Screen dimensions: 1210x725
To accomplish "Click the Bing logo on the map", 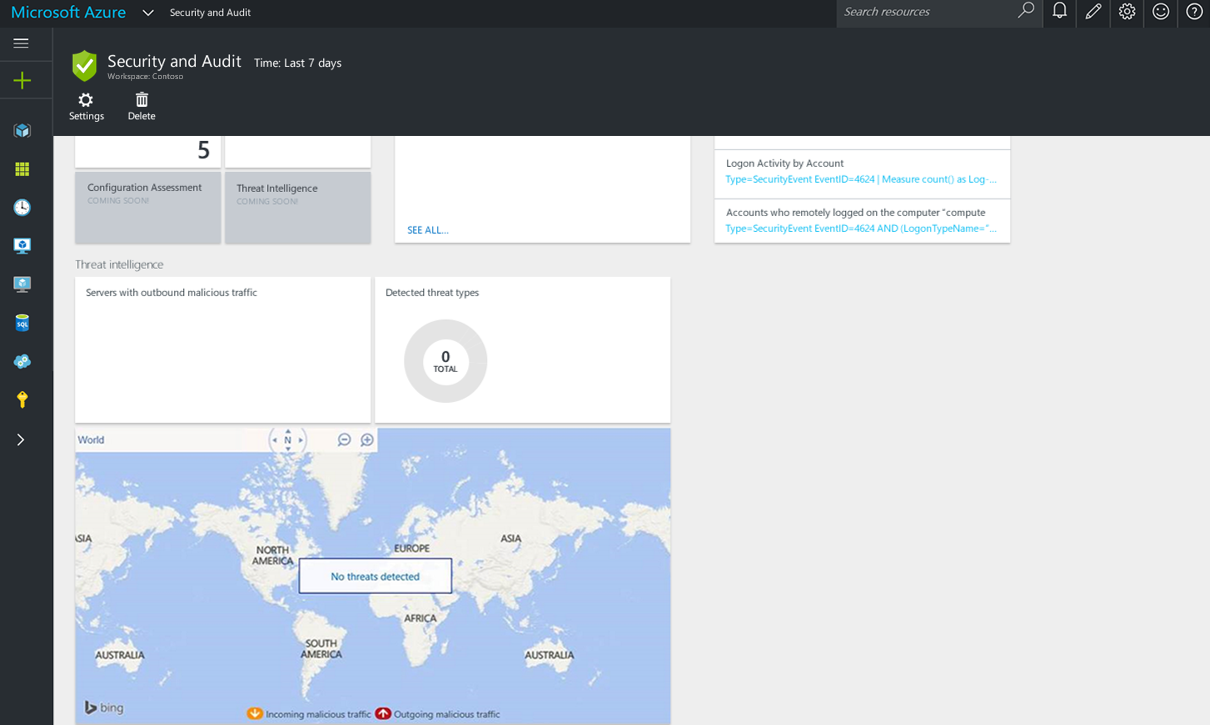I will pyautogui.click(x=103, y=707).
